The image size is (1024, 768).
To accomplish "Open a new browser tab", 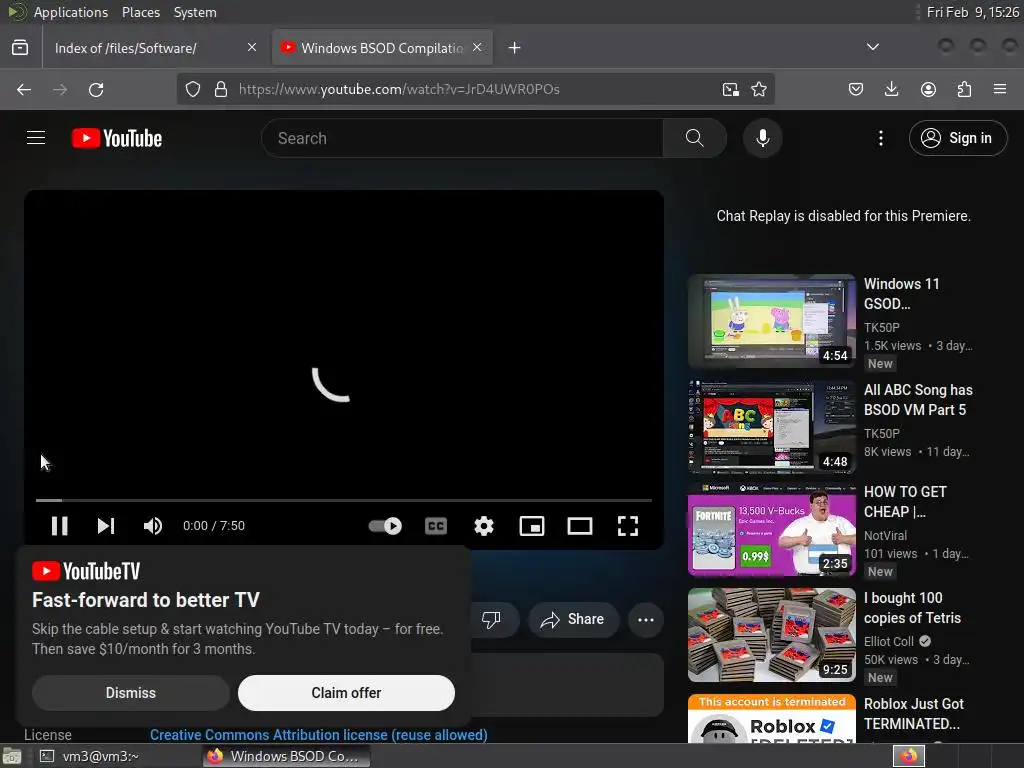I will [515, 48].
